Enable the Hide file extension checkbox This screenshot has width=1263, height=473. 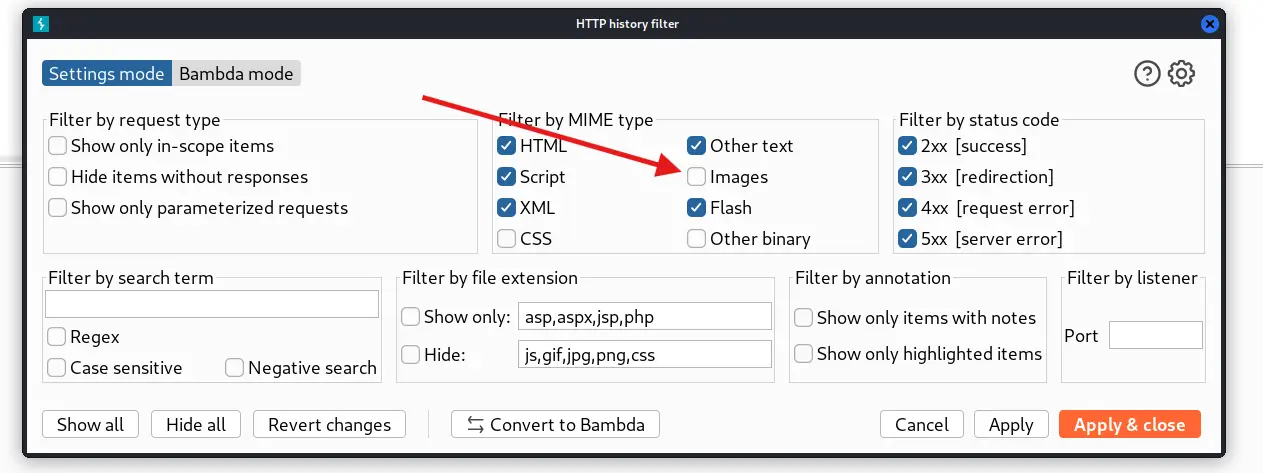pyautogui.click(x=411, y=354)
